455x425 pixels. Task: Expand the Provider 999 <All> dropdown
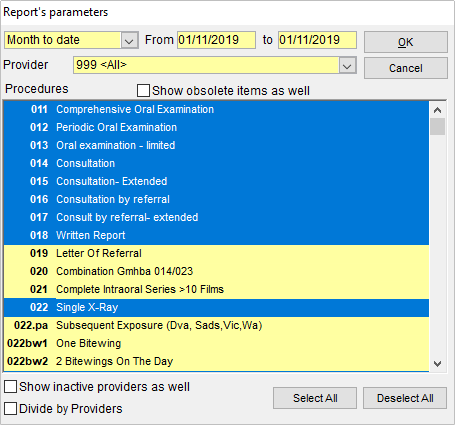click(x=347, y=65)
